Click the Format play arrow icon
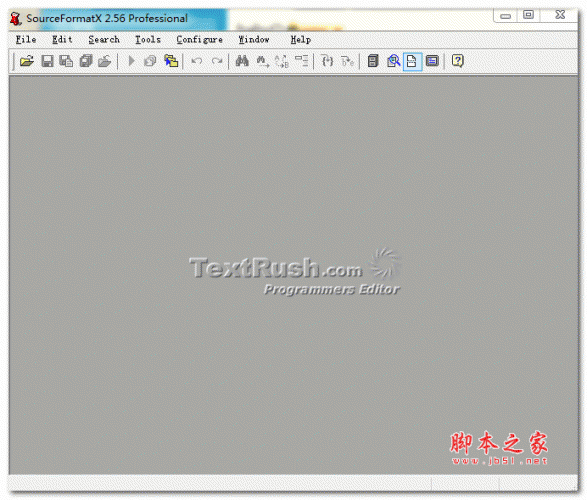This screenshot has height=500, width=587. click(x=131, y=61)
